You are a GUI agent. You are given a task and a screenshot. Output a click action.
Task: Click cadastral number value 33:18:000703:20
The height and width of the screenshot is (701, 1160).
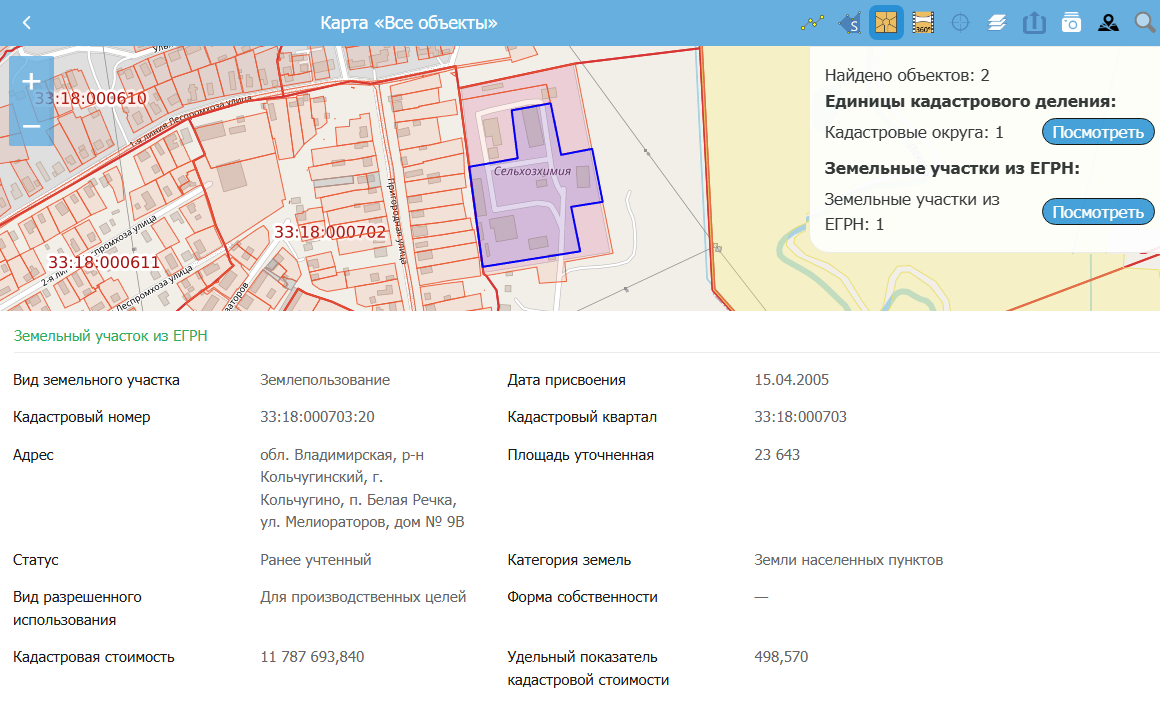pyautogui.click(x=317, y=417)
